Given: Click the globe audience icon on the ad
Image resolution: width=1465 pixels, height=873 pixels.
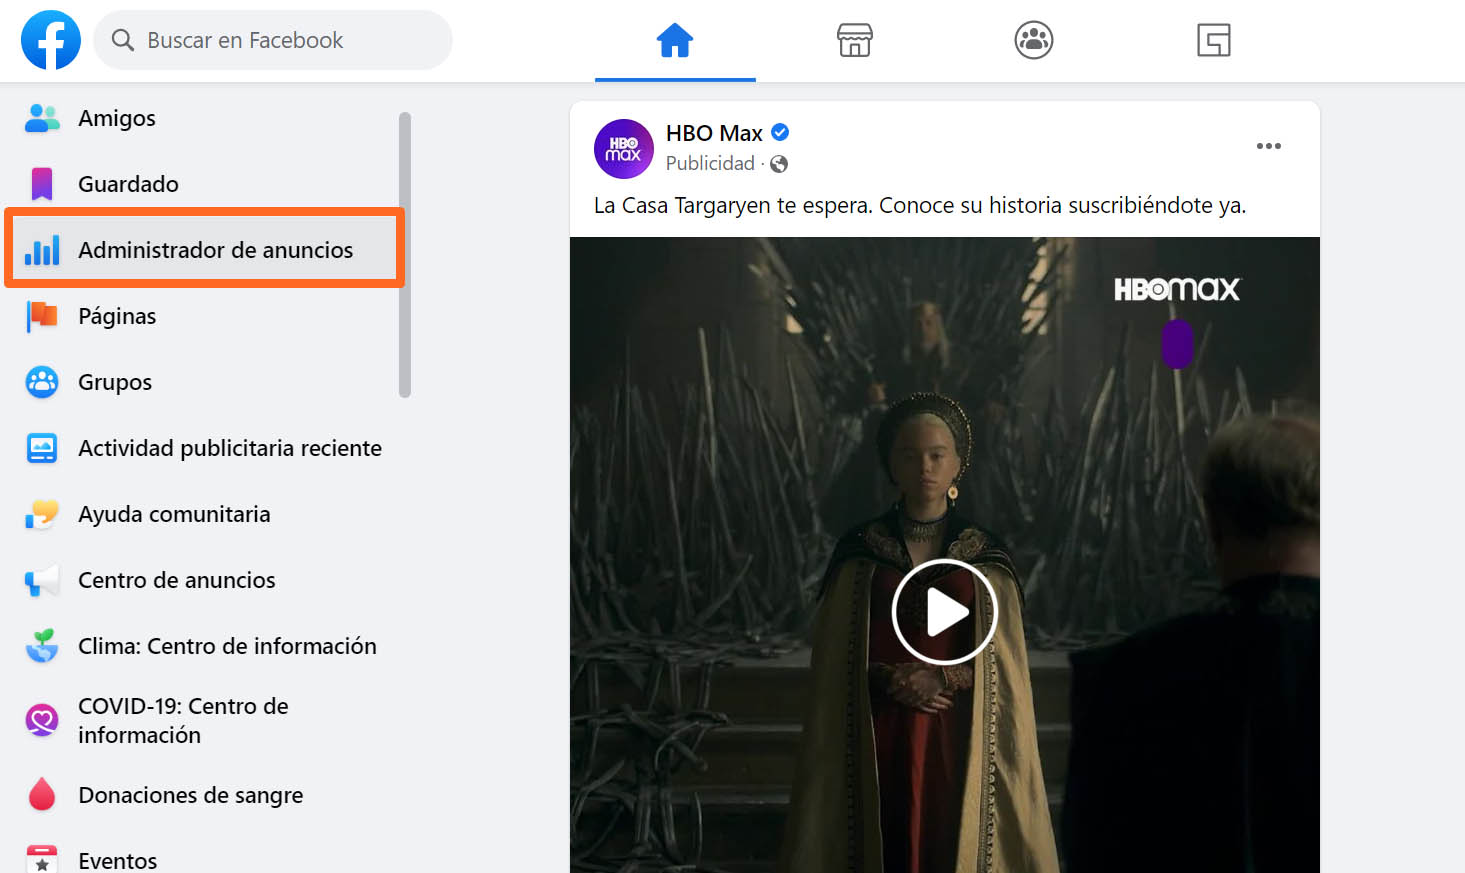Looking at the screenshot, I should tap(780, 163).
